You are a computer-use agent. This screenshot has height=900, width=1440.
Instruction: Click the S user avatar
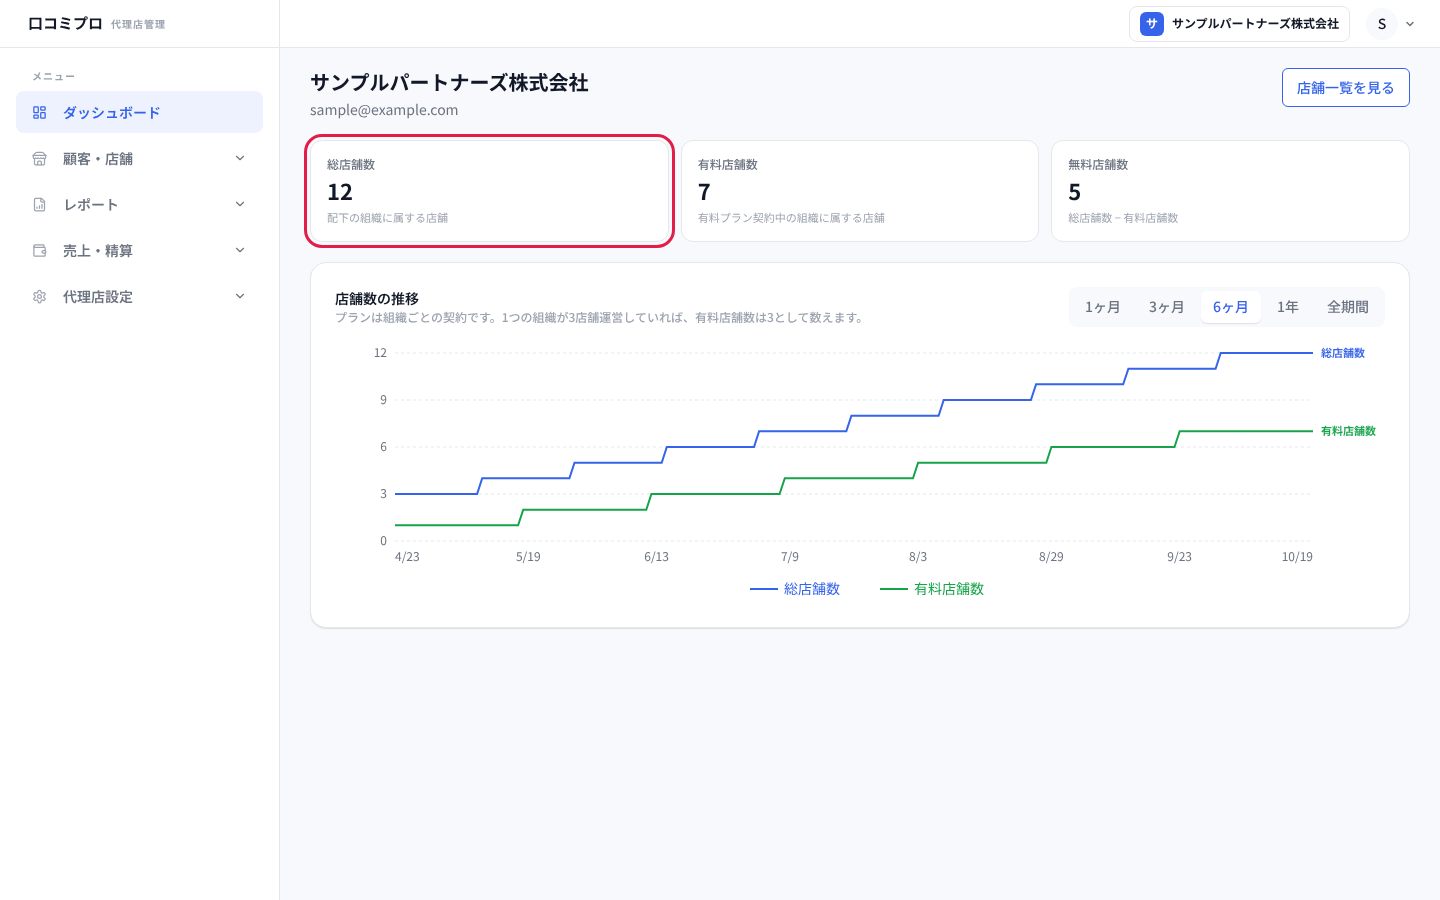click(1382, 24)
